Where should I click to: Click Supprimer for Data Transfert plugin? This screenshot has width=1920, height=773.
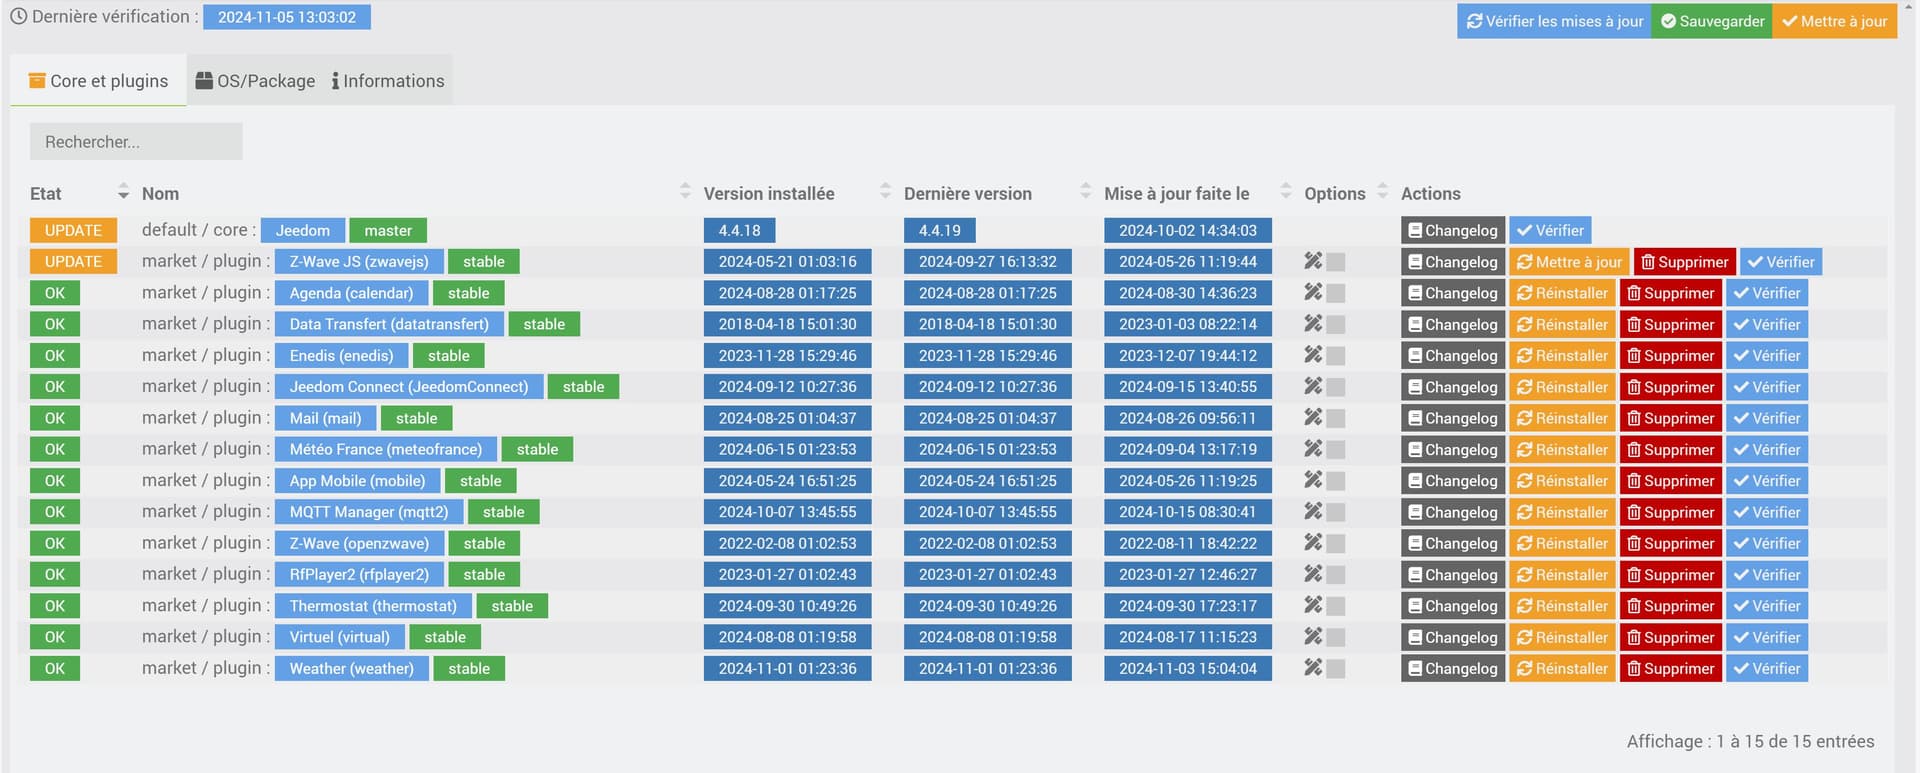coord(1671,325)
